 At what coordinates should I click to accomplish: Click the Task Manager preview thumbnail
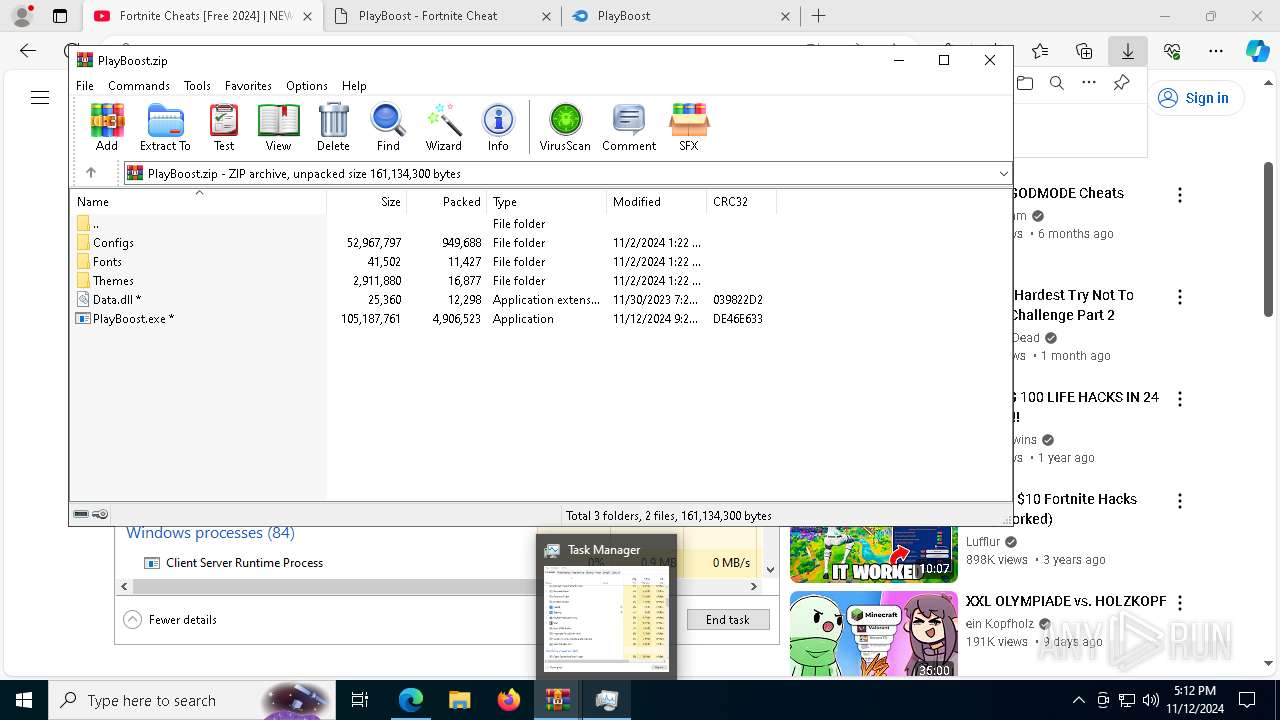(606, 619)
